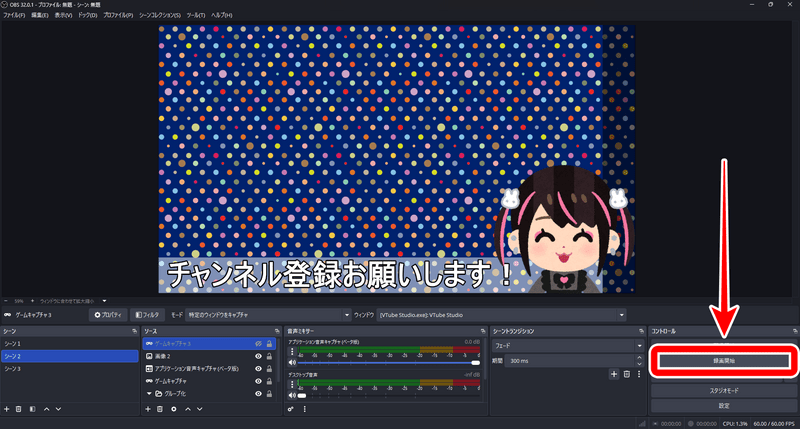This screenshot has height=429, width=800.
Task: Increase the 期間 duration stepper
Action: tap(639, 358)
